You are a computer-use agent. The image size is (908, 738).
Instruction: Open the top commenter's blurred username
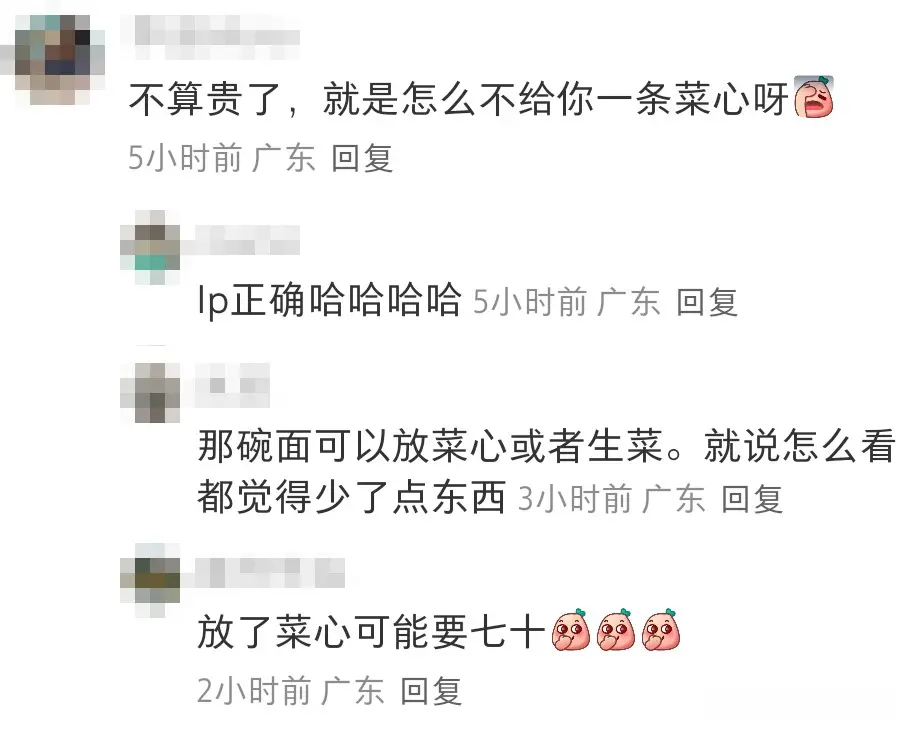coord(217,36)
